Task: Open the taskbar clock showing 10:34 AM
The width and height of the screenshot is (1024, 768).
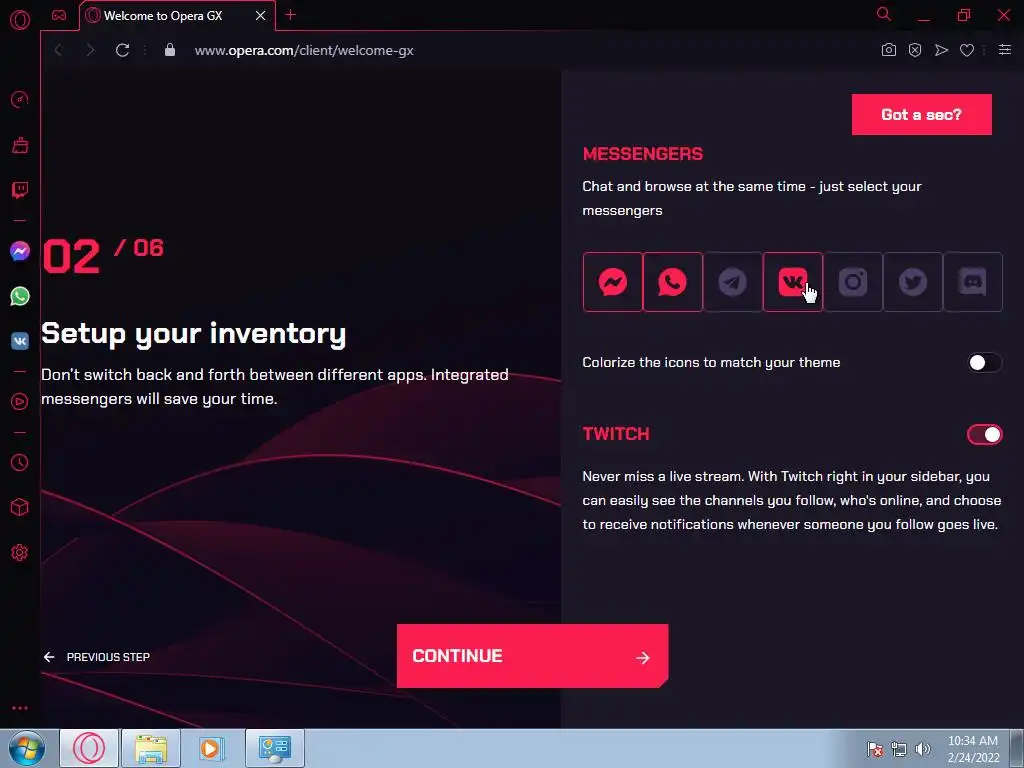Action: click(x=973, y=749)
